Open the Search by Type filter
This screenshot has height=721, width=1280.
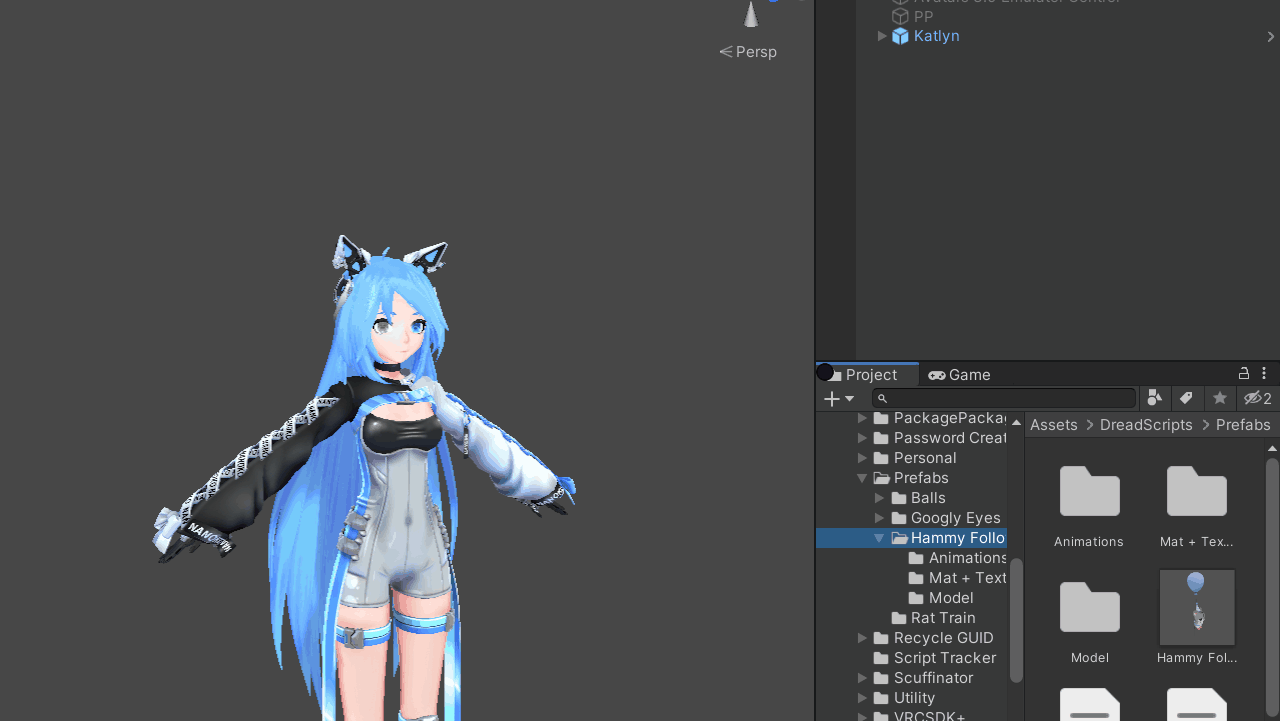coord(1154,398)
